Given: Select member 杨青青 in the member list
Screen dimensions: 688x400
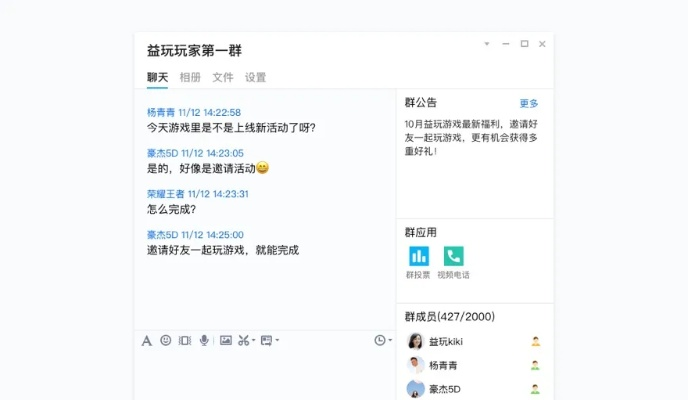Looking at the screenshot, I should click(x=447, y=365).
